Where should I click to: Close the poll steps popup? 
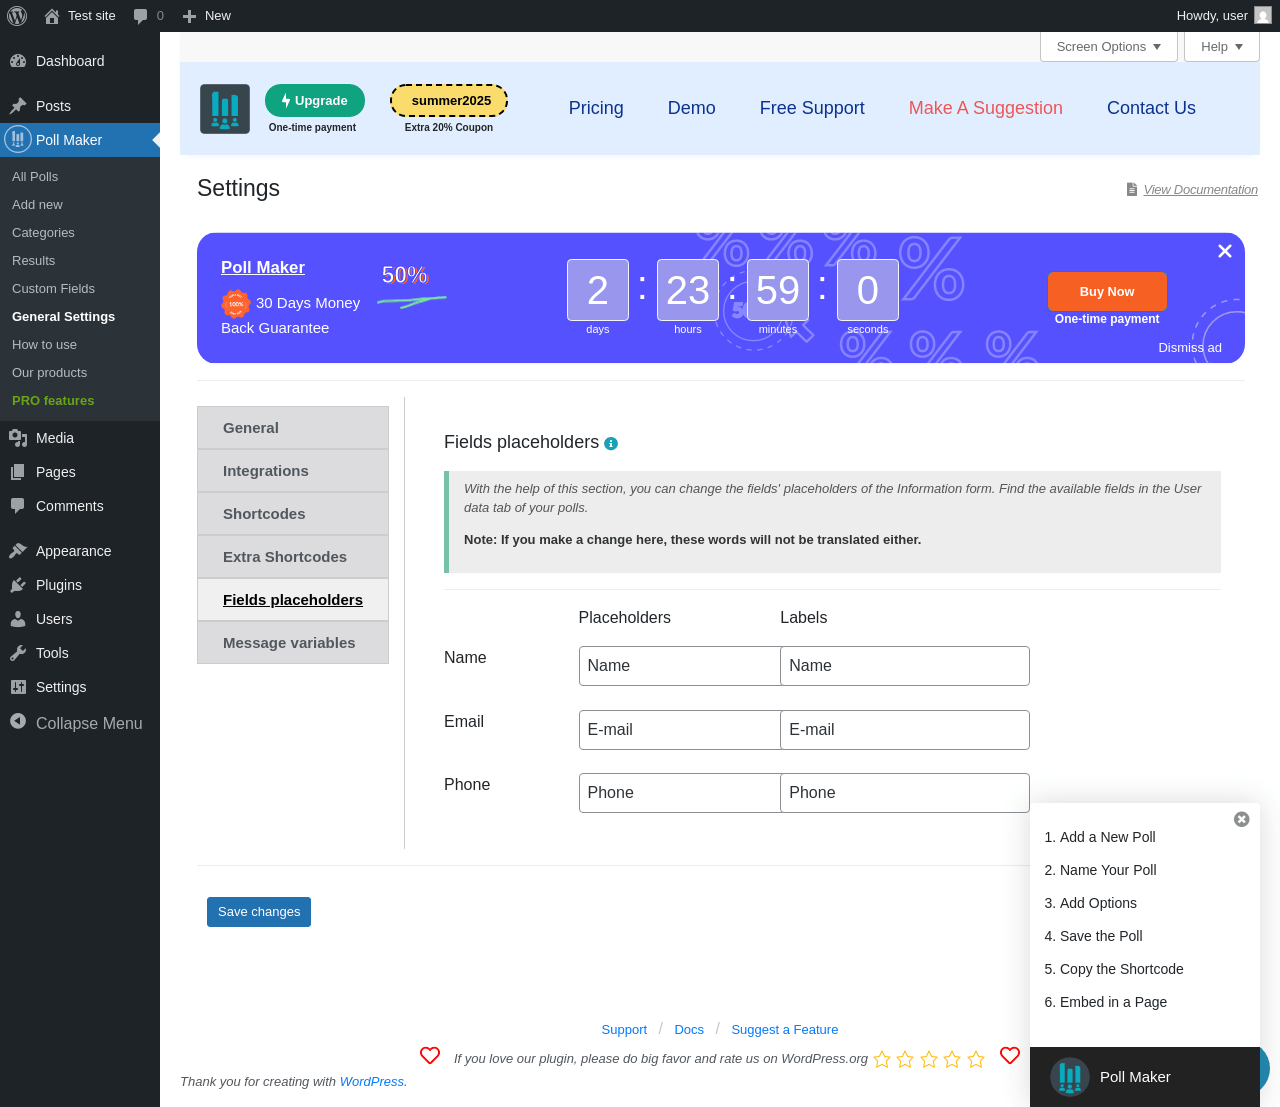coord(1241,819)
